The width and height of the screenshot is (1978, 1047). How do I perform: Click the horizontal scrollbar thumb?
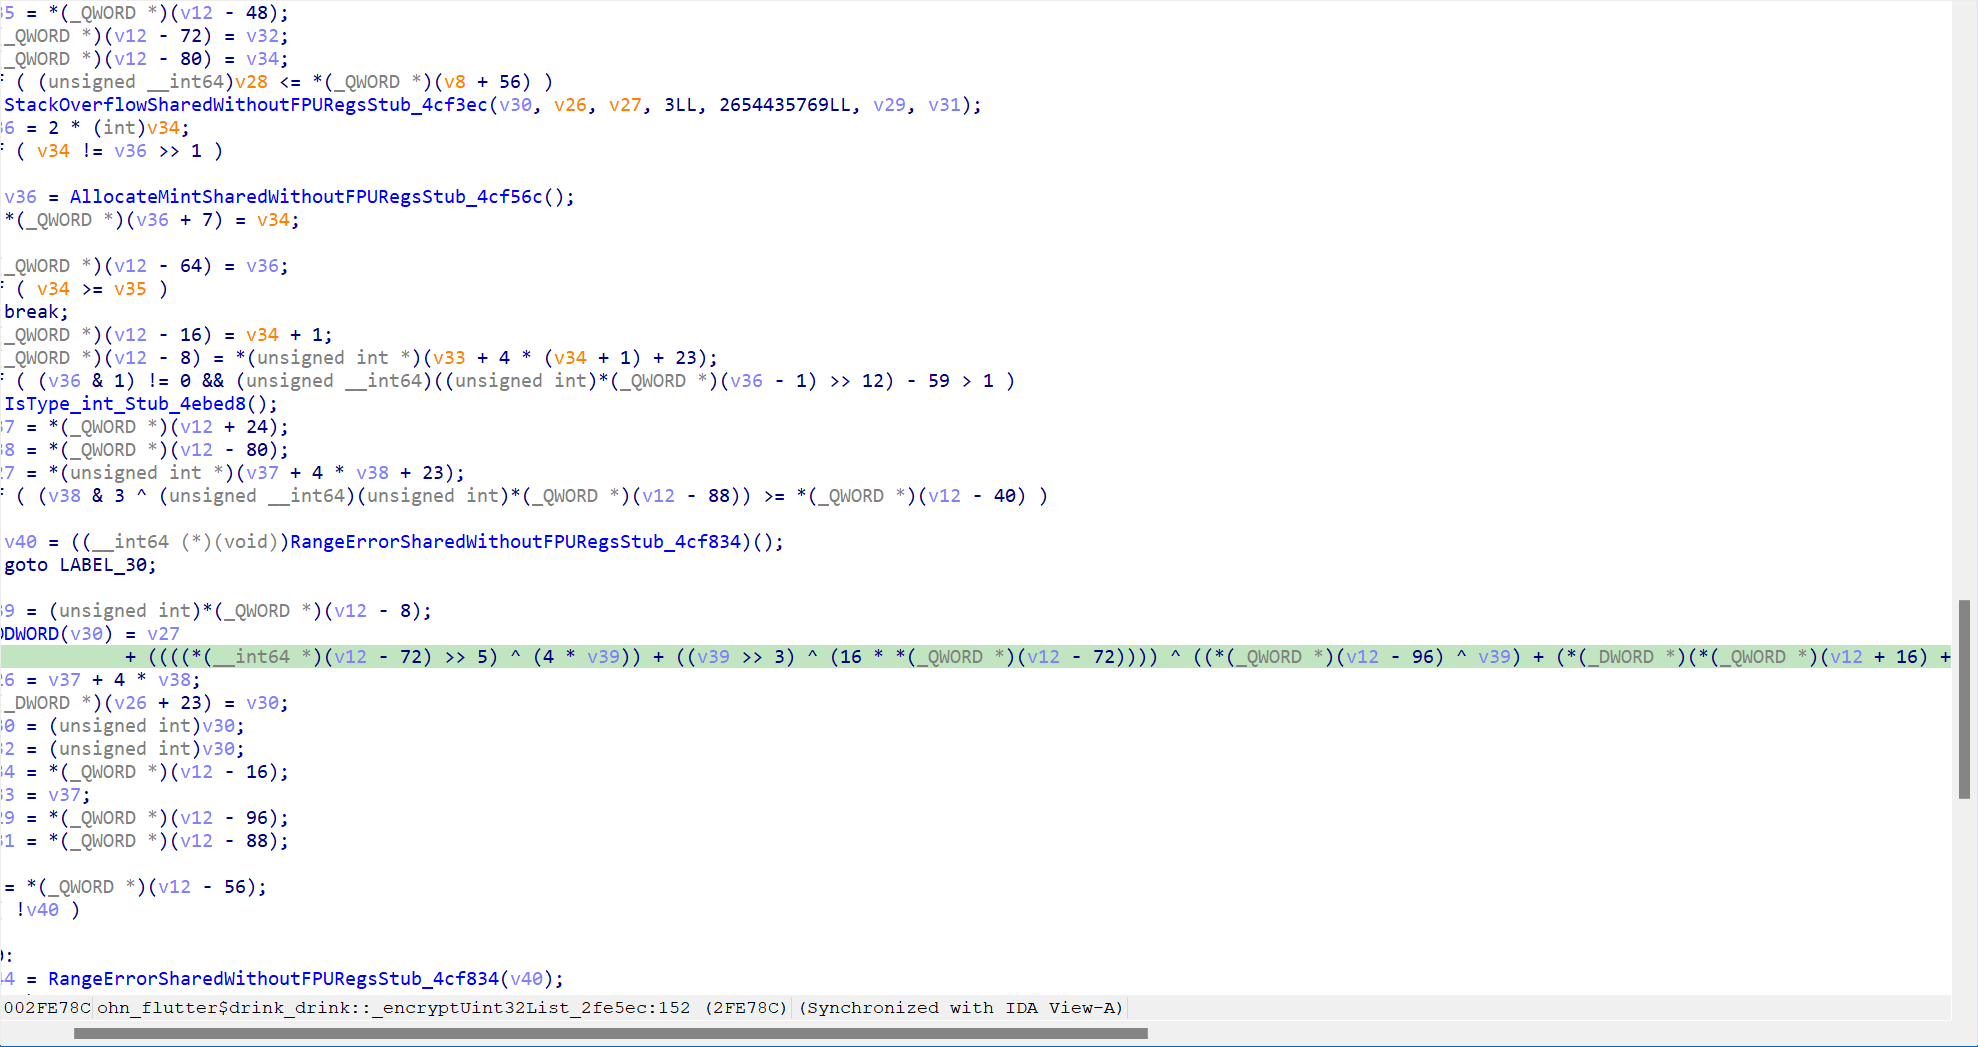tap(610, 1033)
